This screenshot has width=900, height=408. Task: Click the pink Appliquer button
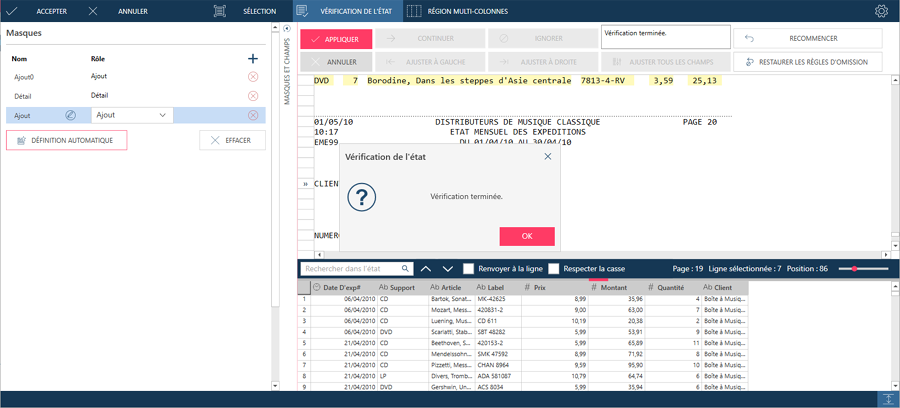[336, 39]
